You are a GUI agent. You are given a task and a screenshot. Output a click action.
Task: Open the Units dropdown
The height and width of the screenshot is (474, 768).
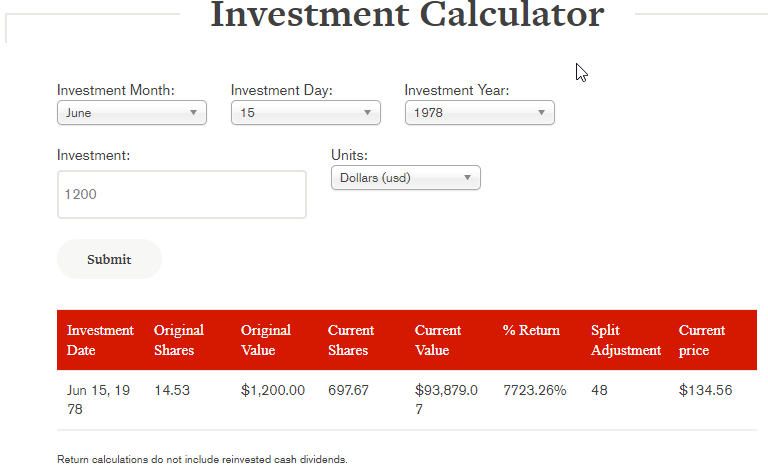405,178
